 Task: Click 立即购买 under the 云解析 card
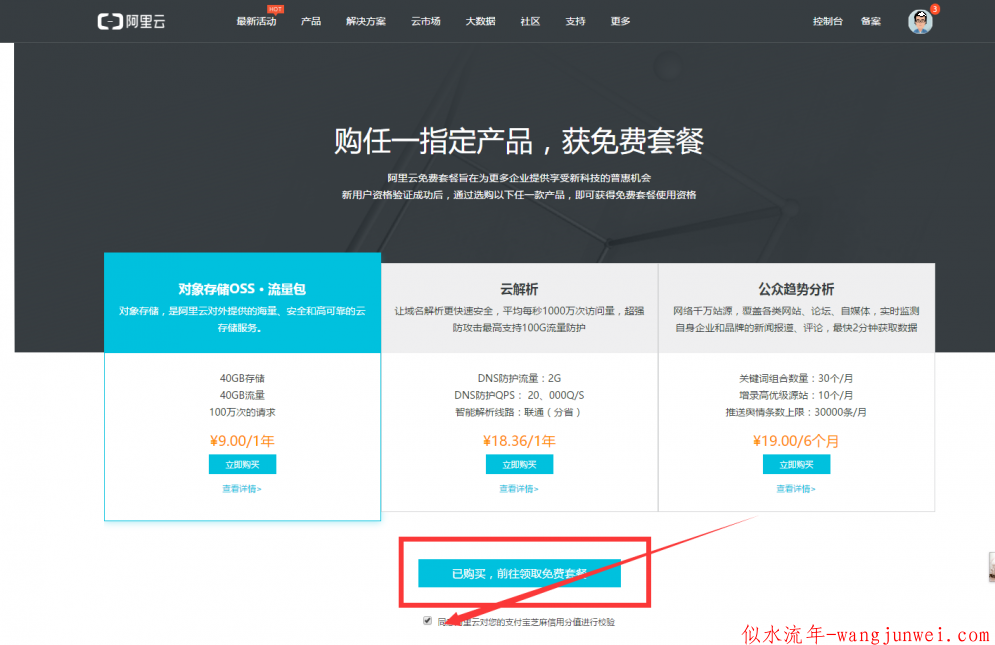519,464
